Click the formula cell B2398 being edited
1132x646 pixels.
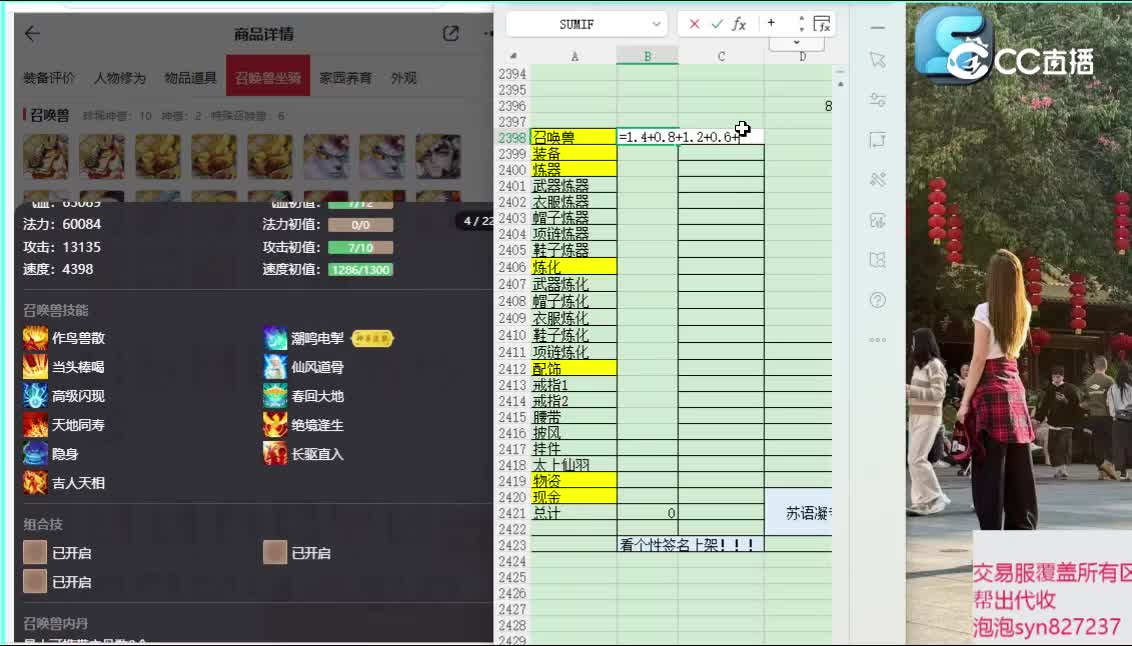coord(689,136)
